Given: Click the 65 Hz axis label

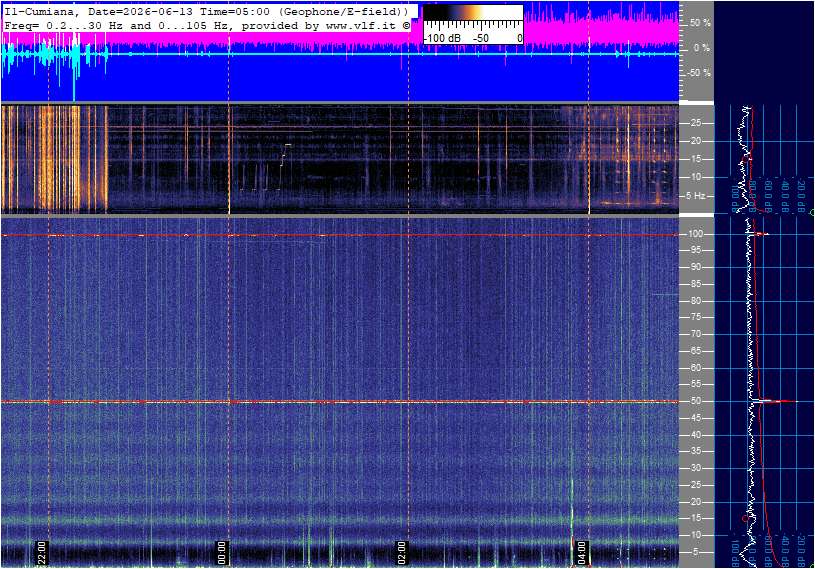Looking at the screenshot, I should click(695, 351).
